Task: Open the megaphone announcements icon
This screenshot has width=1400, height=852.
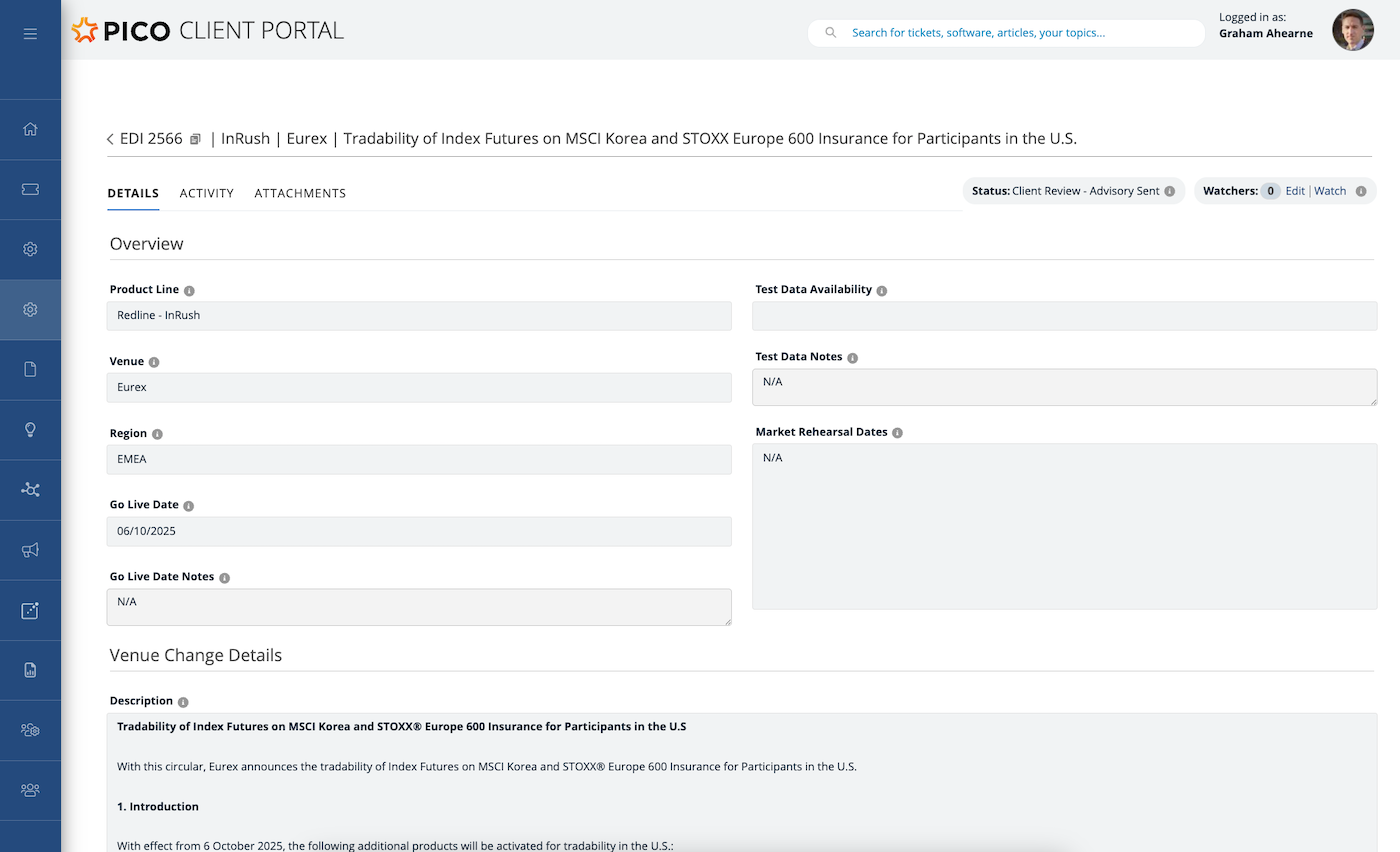Action: click(x=30, y=549)
